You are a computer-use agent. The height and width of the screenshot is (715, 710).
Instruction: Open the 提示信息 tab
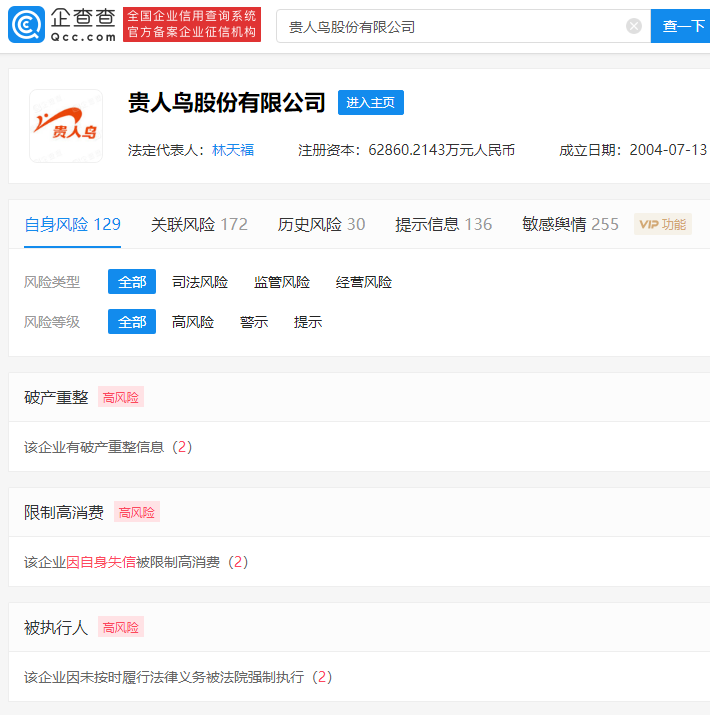443,224
